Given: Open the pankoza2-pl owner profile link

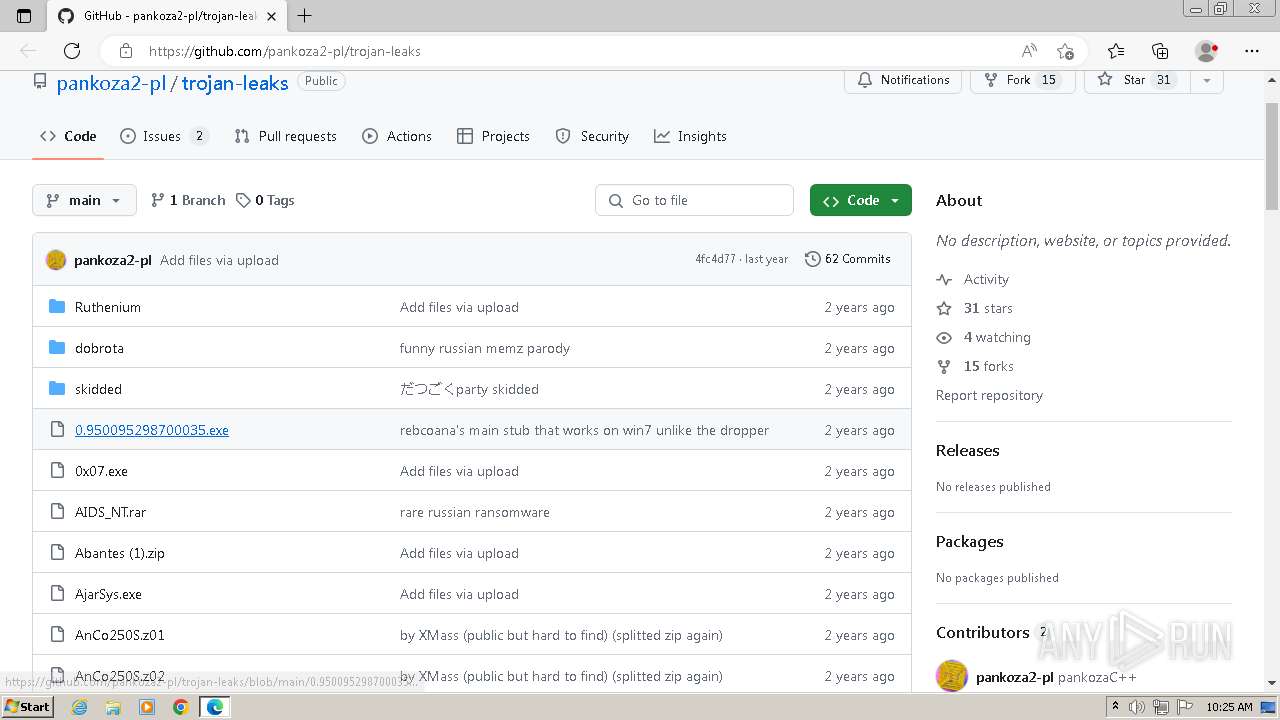Looking at the screenshot, I should pos(111,83).
